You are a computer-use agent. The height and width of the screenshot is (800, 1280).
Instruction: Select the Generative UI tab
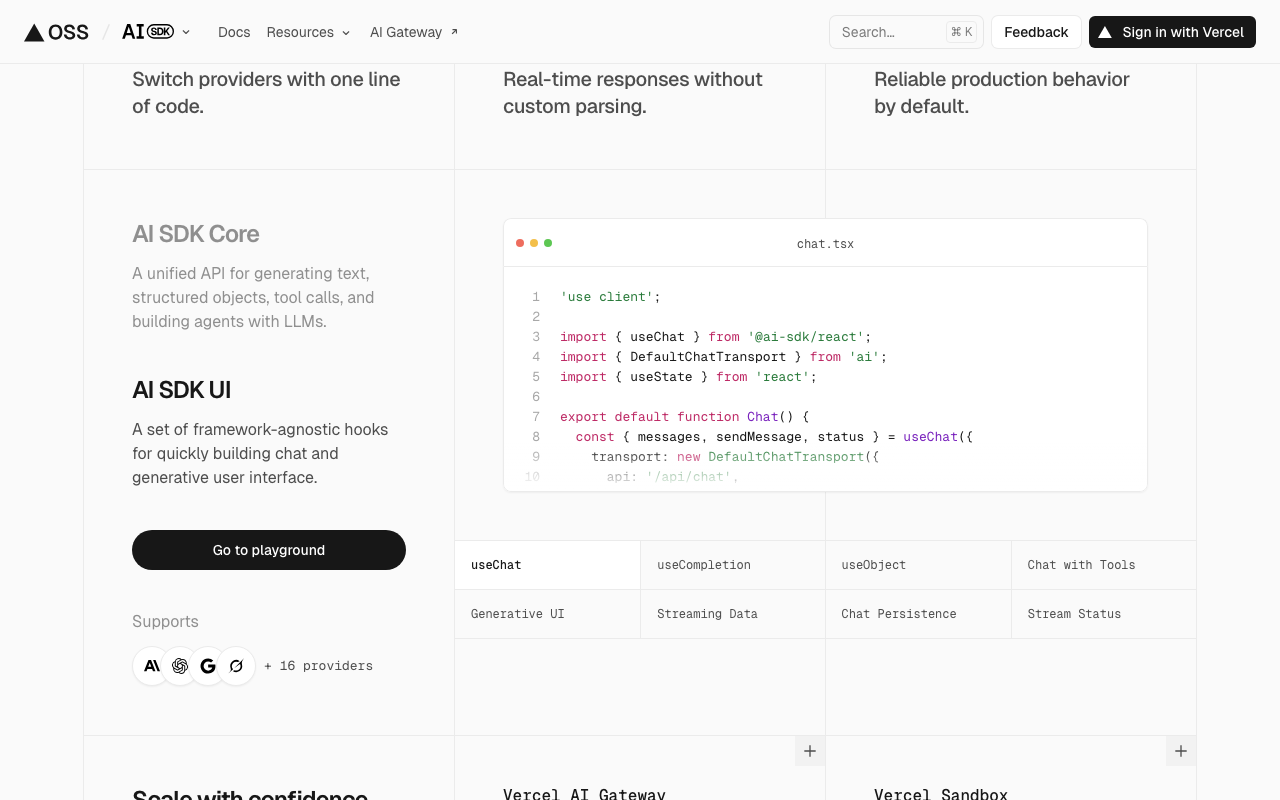click(x=547, y=614)
